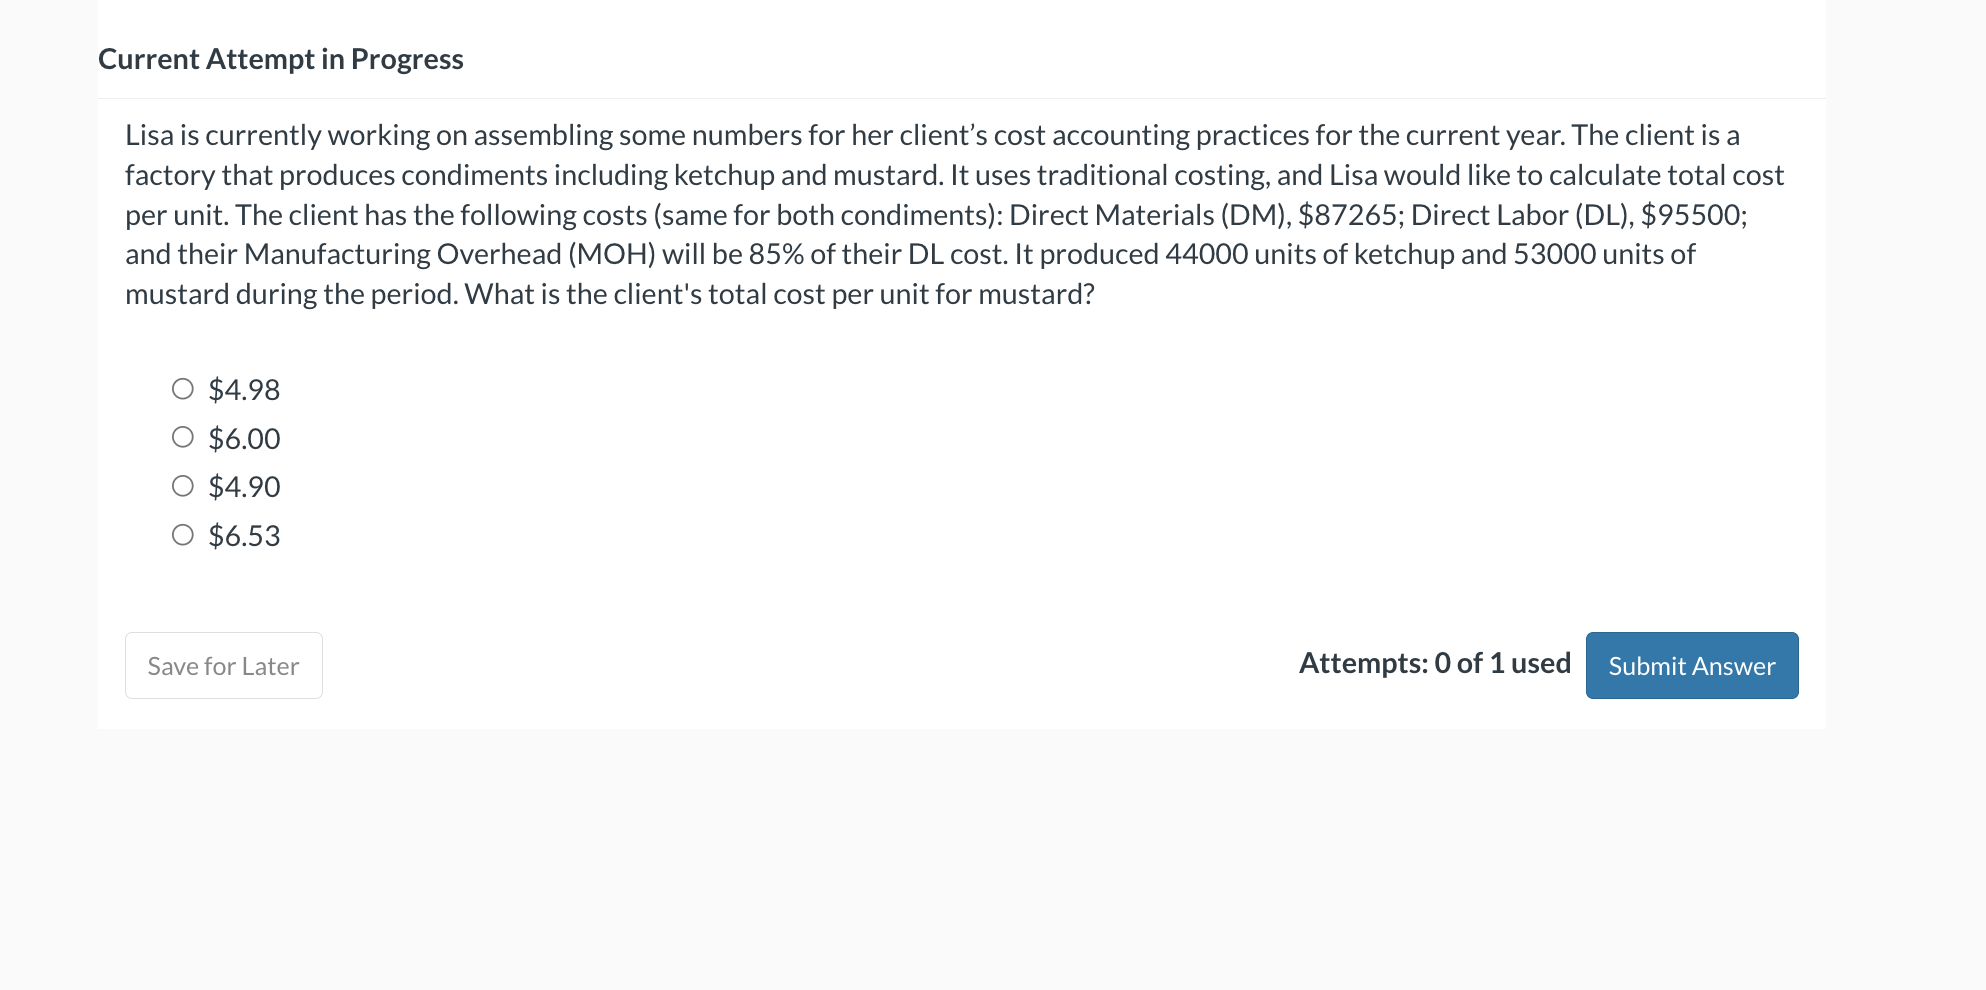The image size is (1986, 990).
Task: Select the $6.00 answer option
Action: (x=182, y=436)
